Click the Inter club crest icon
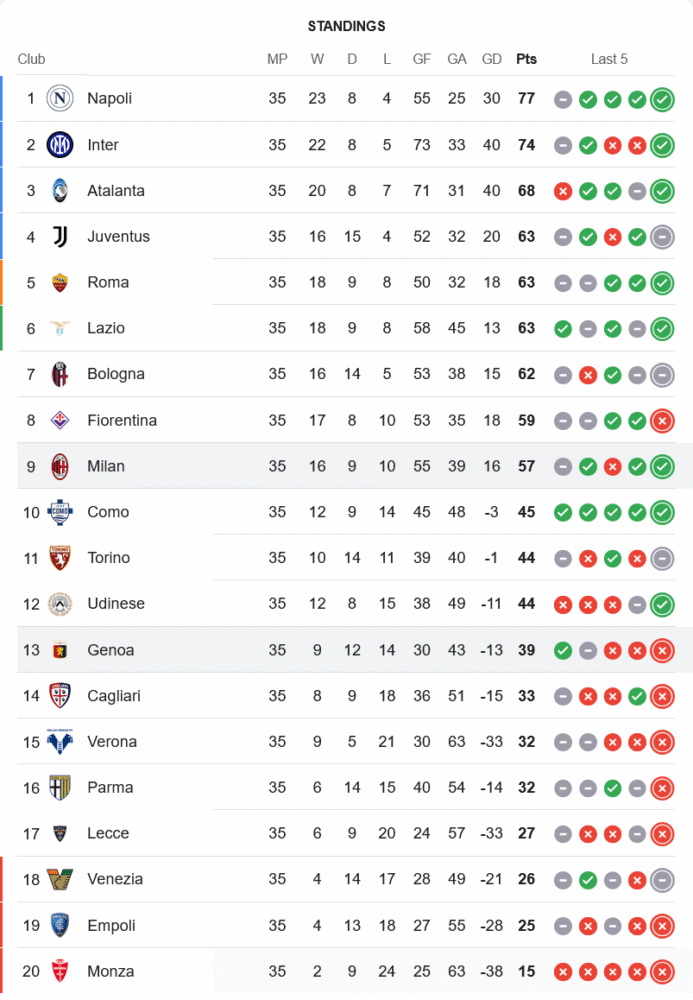The height and width of the screenshot is (1000, 693). pyautogui.click(x=60, y=145)
